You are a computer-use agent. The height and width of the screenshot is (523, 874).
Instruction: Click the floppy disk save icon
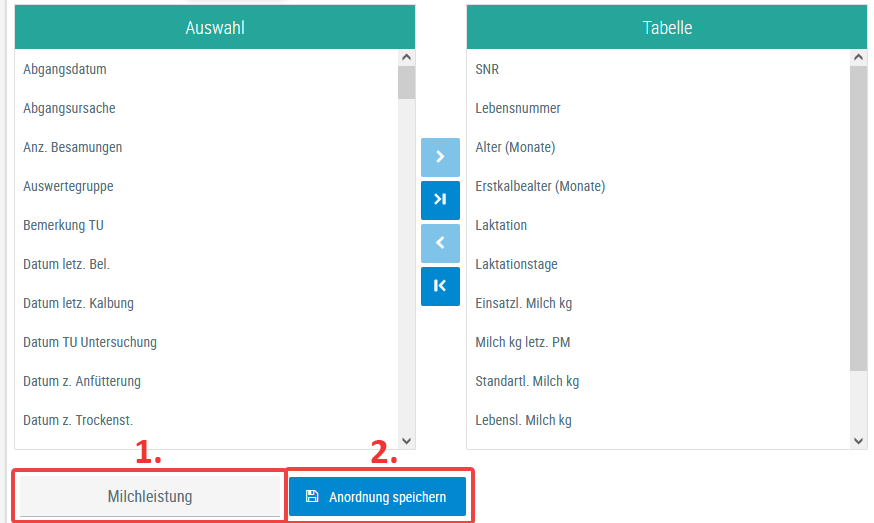[312, 496]
